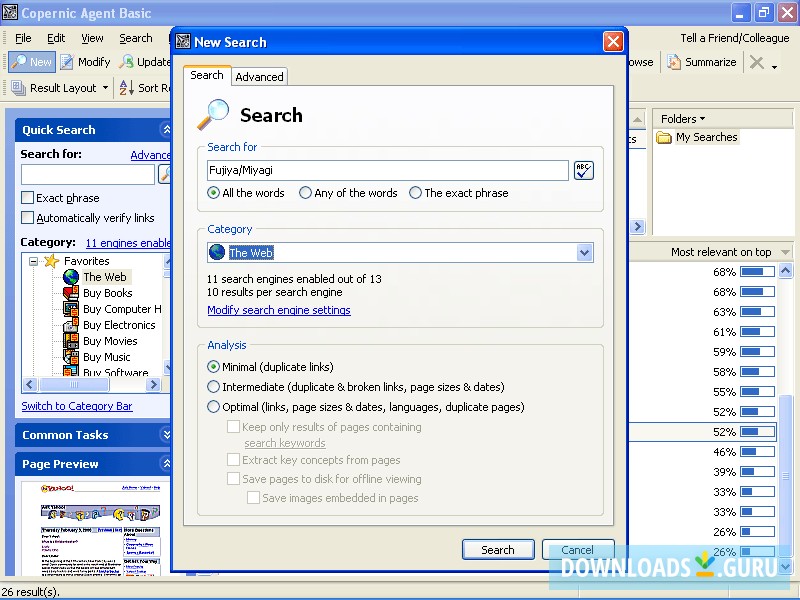Open the Category dropdown showing The Web
Image resolution: width=800 pixels, height=600 pixels.
(585, 253)
